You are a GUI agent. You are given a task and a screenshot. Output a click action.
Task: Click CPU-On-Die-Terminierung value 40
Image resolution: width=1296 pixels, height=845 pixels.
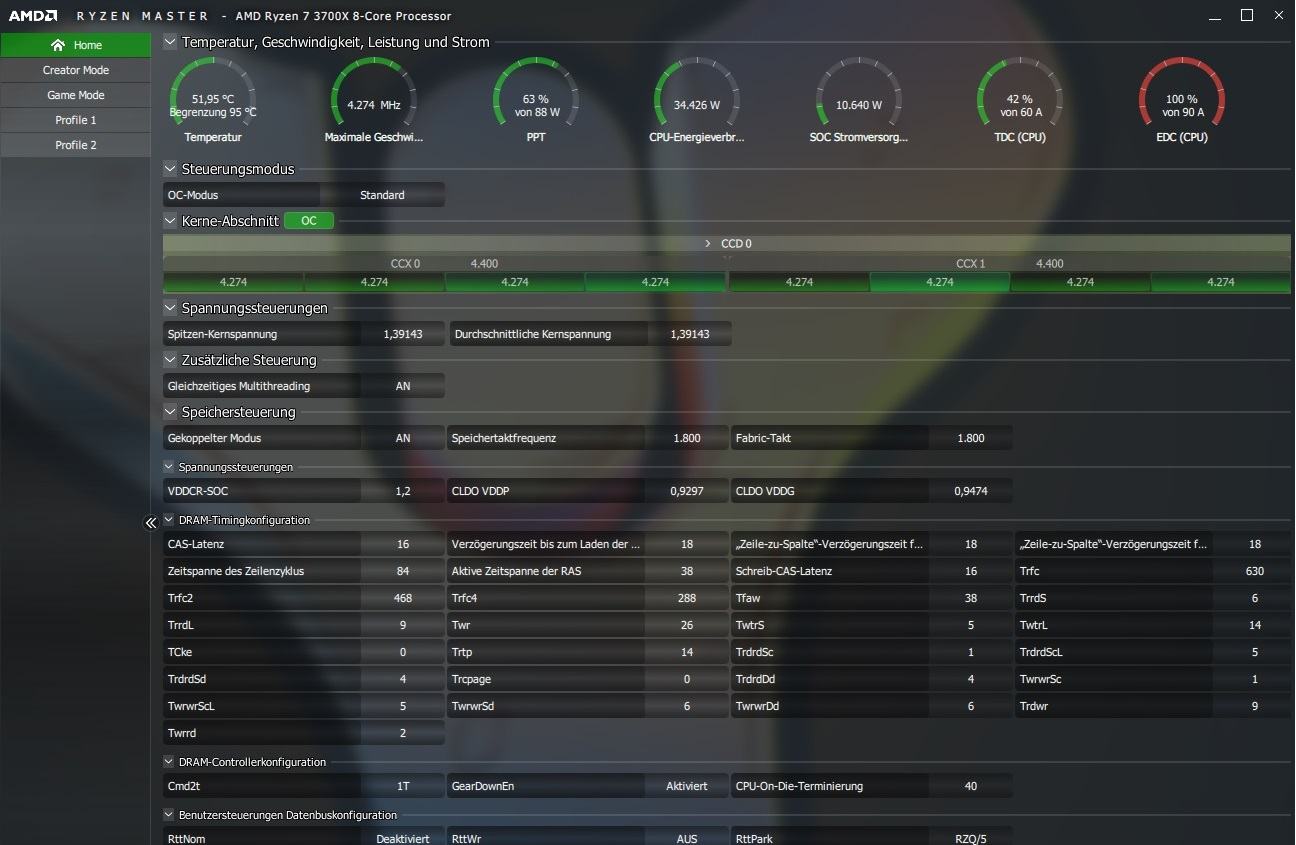pos(971,786)
